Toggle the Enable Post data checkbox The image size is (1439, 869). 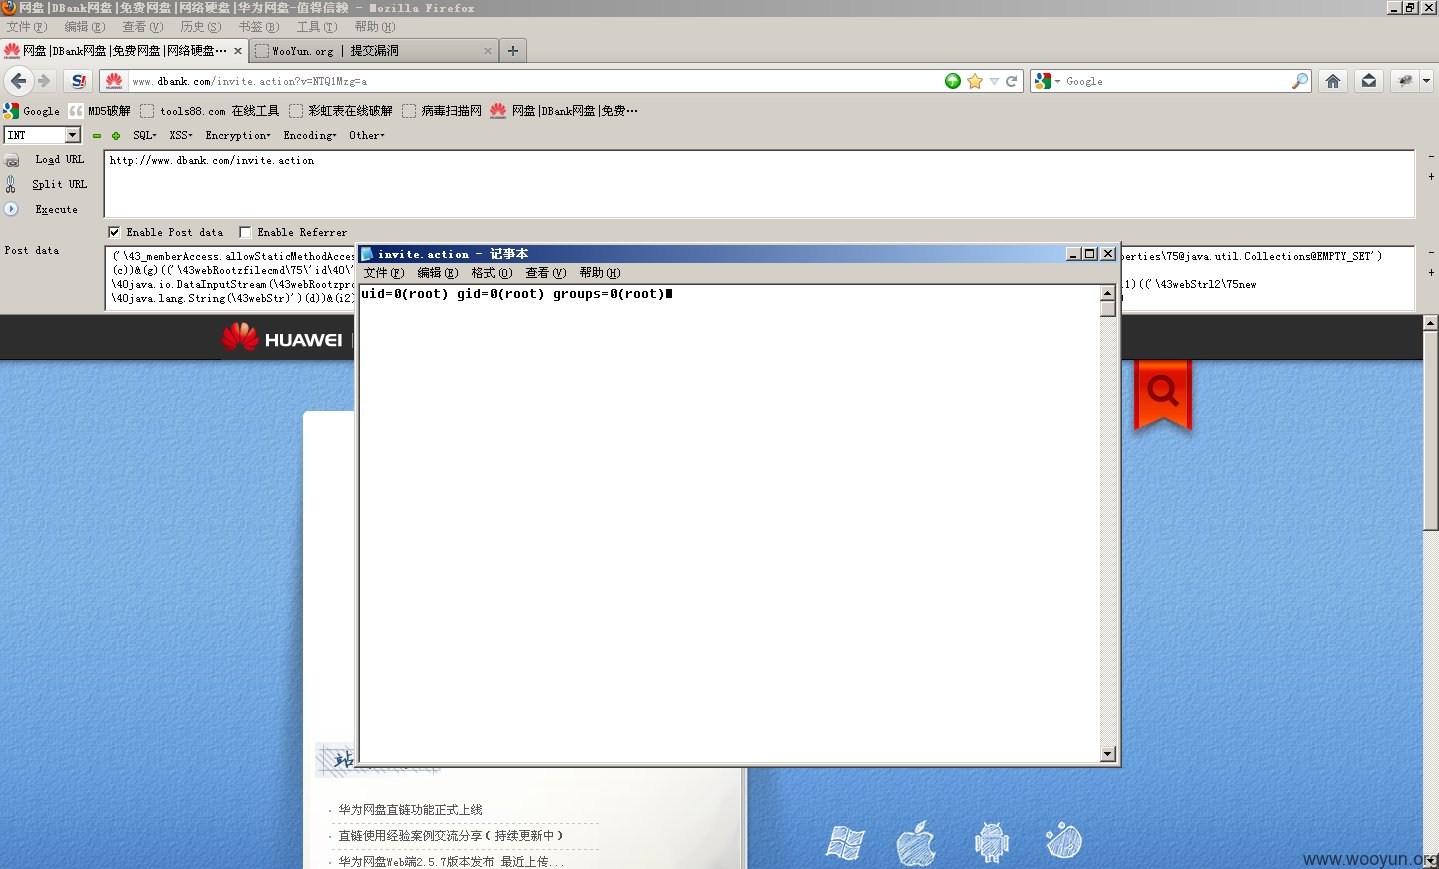point(114,232)
